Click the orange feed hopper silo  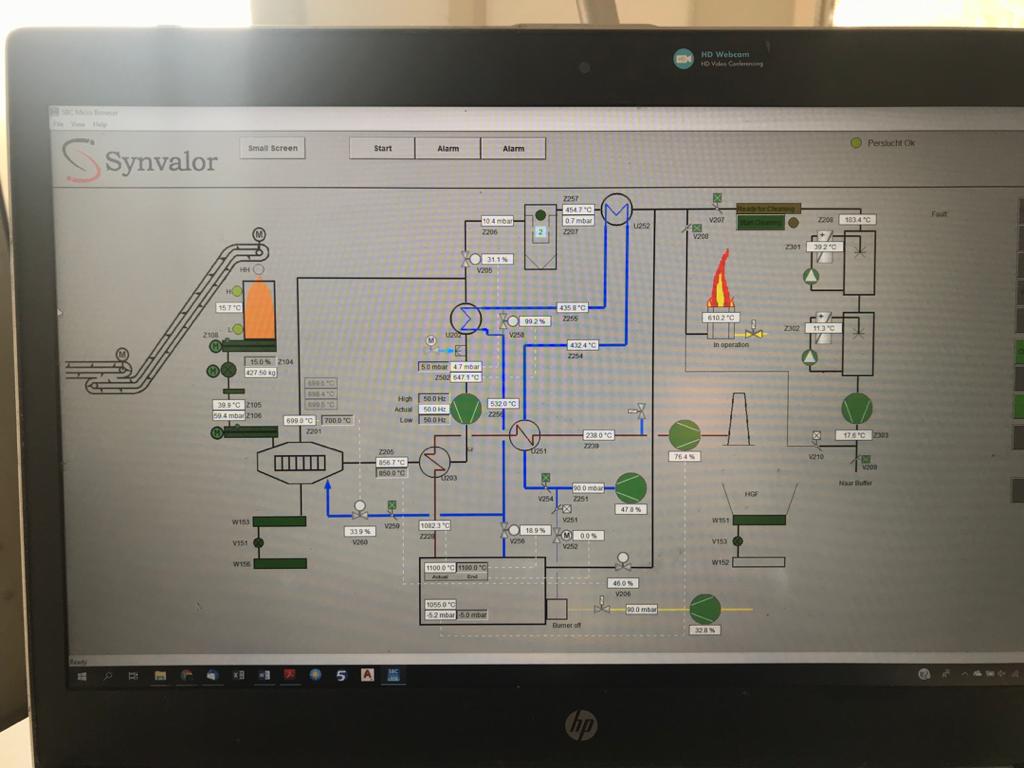pyautogui.click(x=259, y=309)
